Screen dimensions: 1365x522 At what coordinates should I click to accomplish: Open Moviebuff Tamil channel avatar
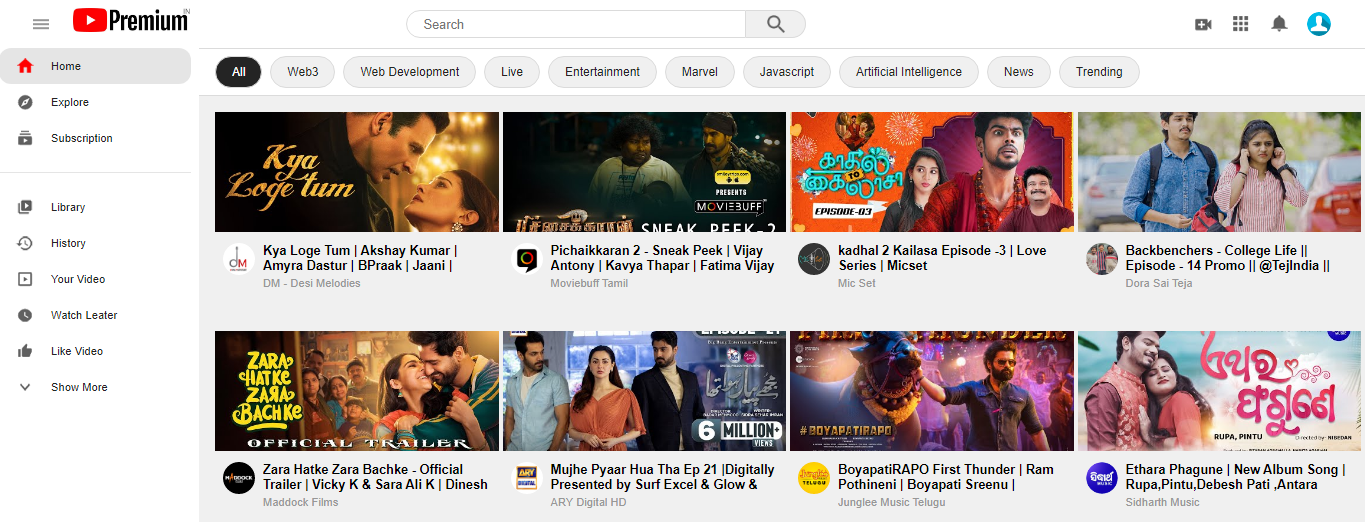click(x=526, y=259)
